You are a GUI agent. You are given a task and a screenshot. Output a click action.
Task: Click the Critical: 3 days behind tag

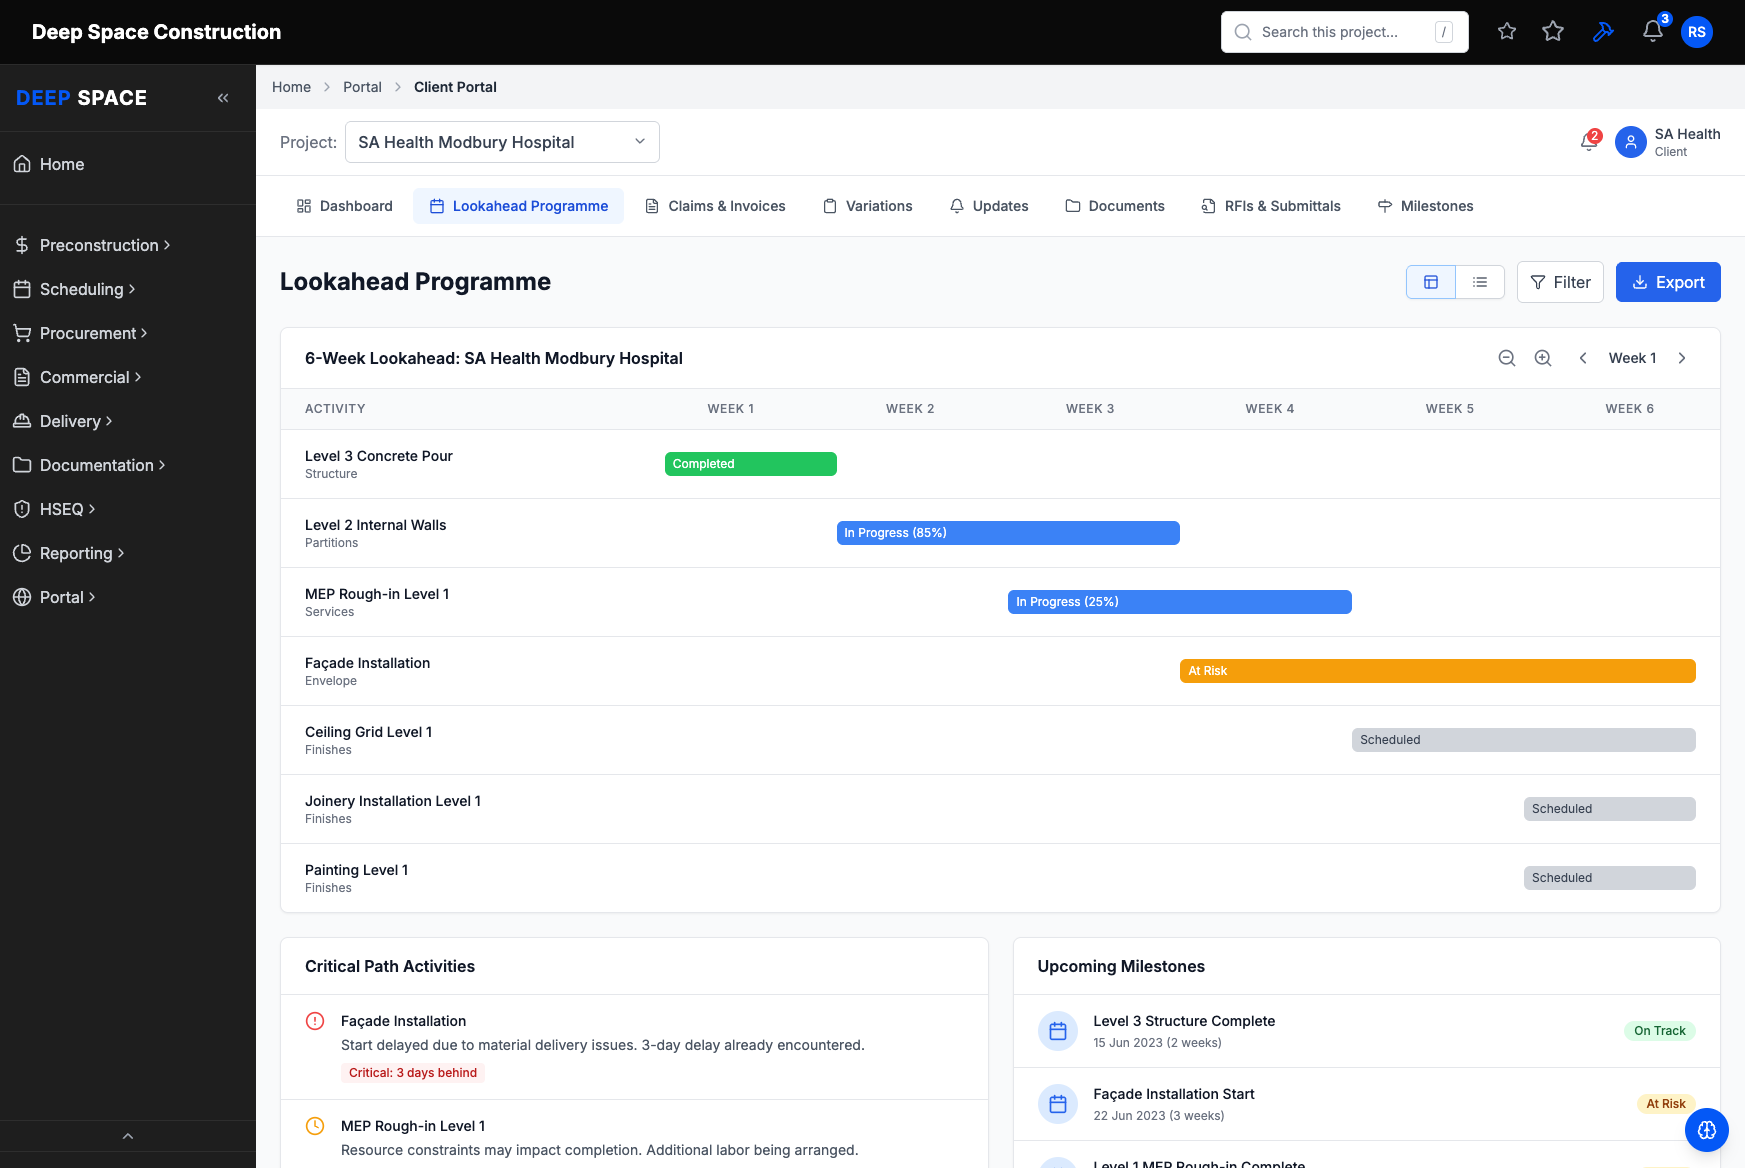pos(413,1073)
